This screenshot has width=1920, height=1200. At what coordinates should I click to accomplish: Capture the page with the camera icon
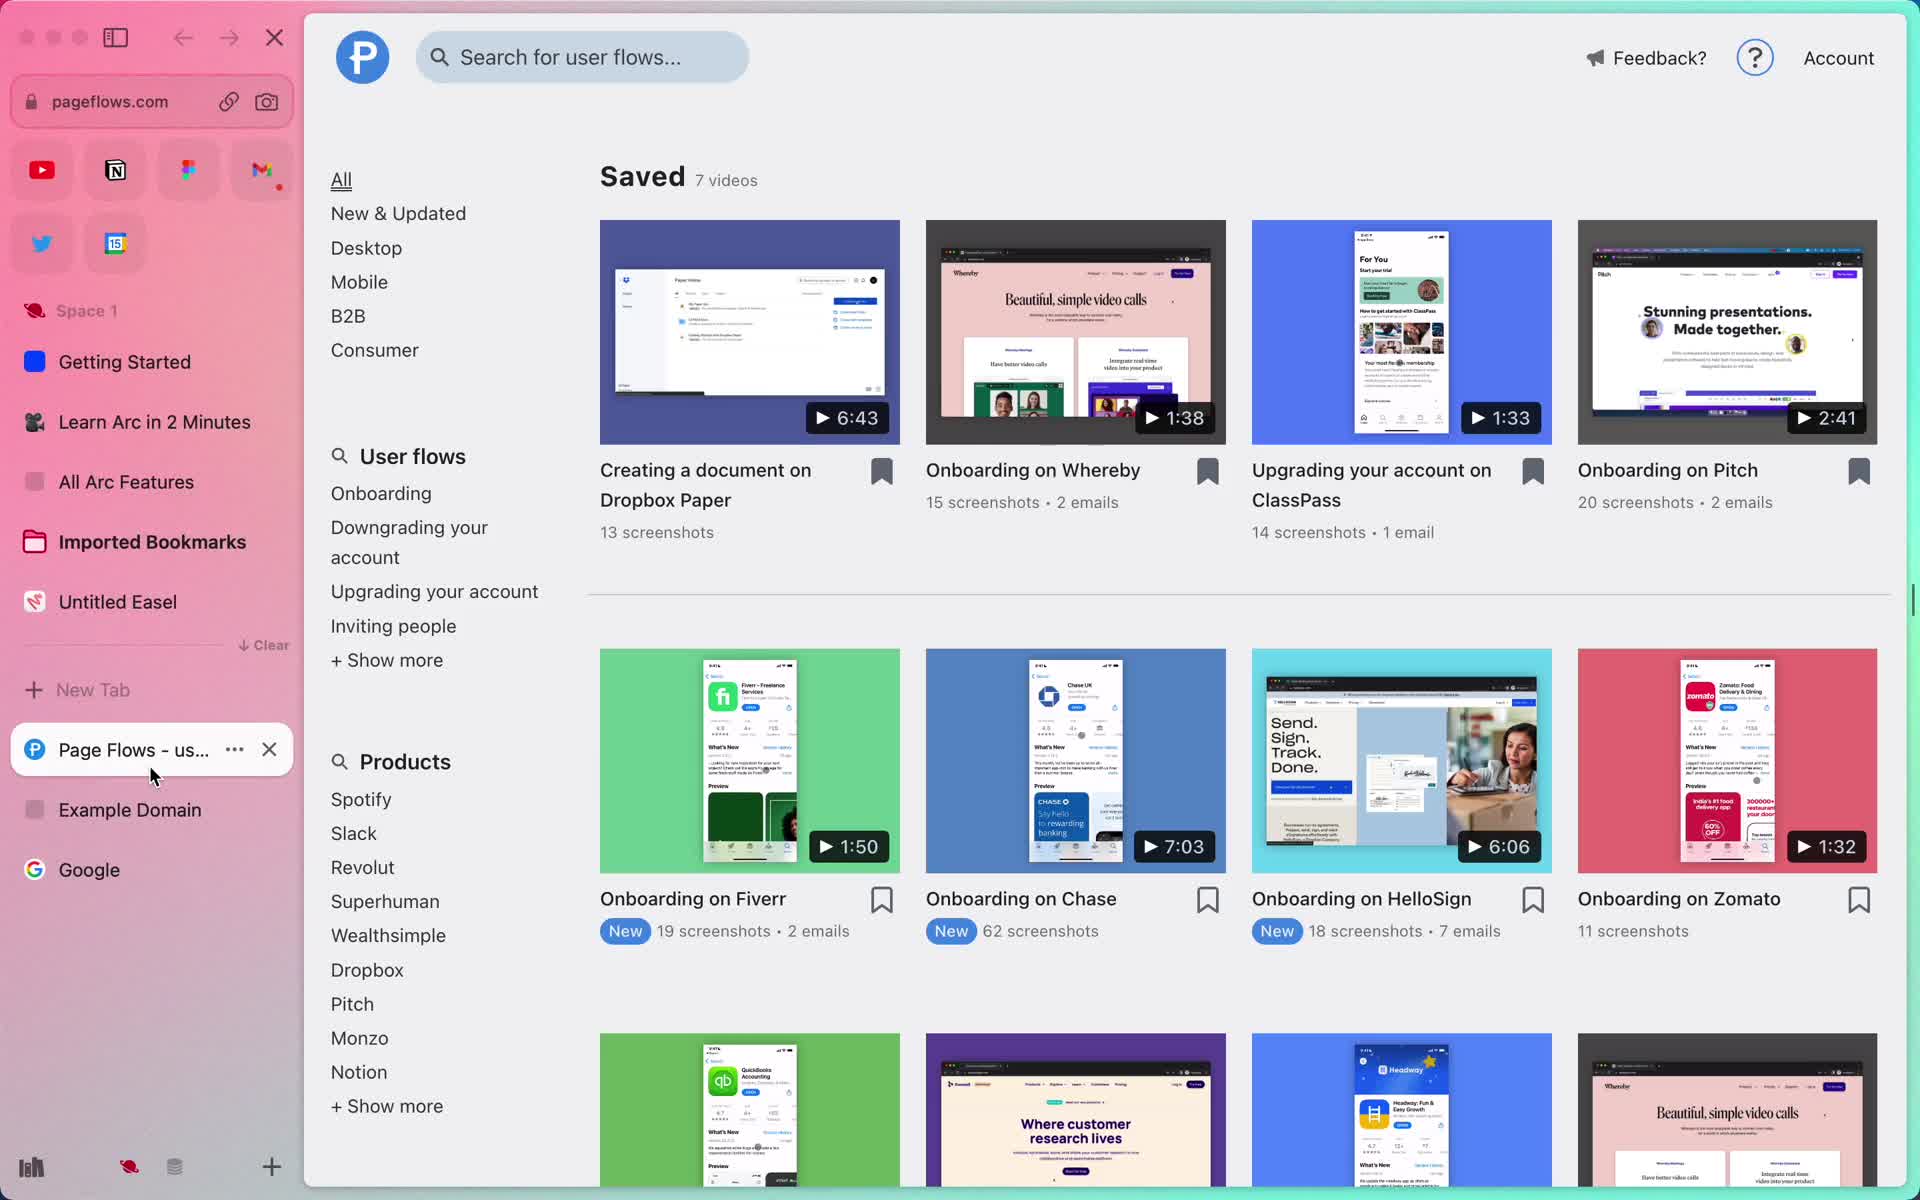(x=267, y=102)
